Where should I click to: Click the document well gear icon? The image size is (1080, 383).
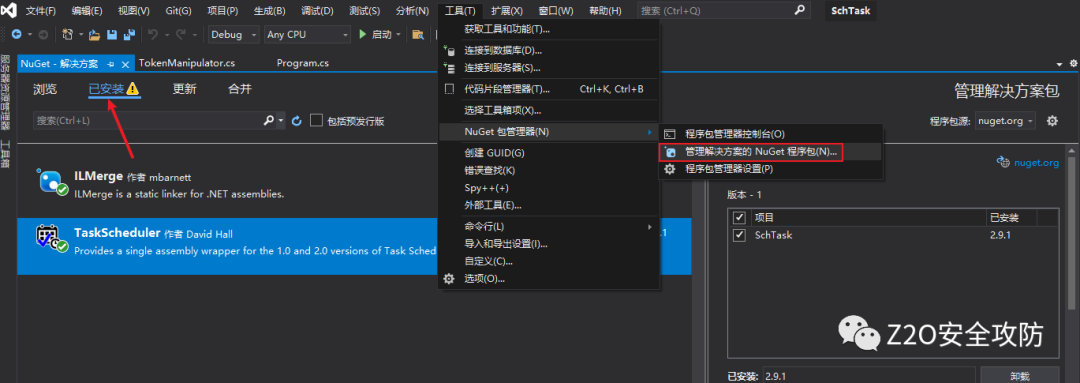[1073, 63]
